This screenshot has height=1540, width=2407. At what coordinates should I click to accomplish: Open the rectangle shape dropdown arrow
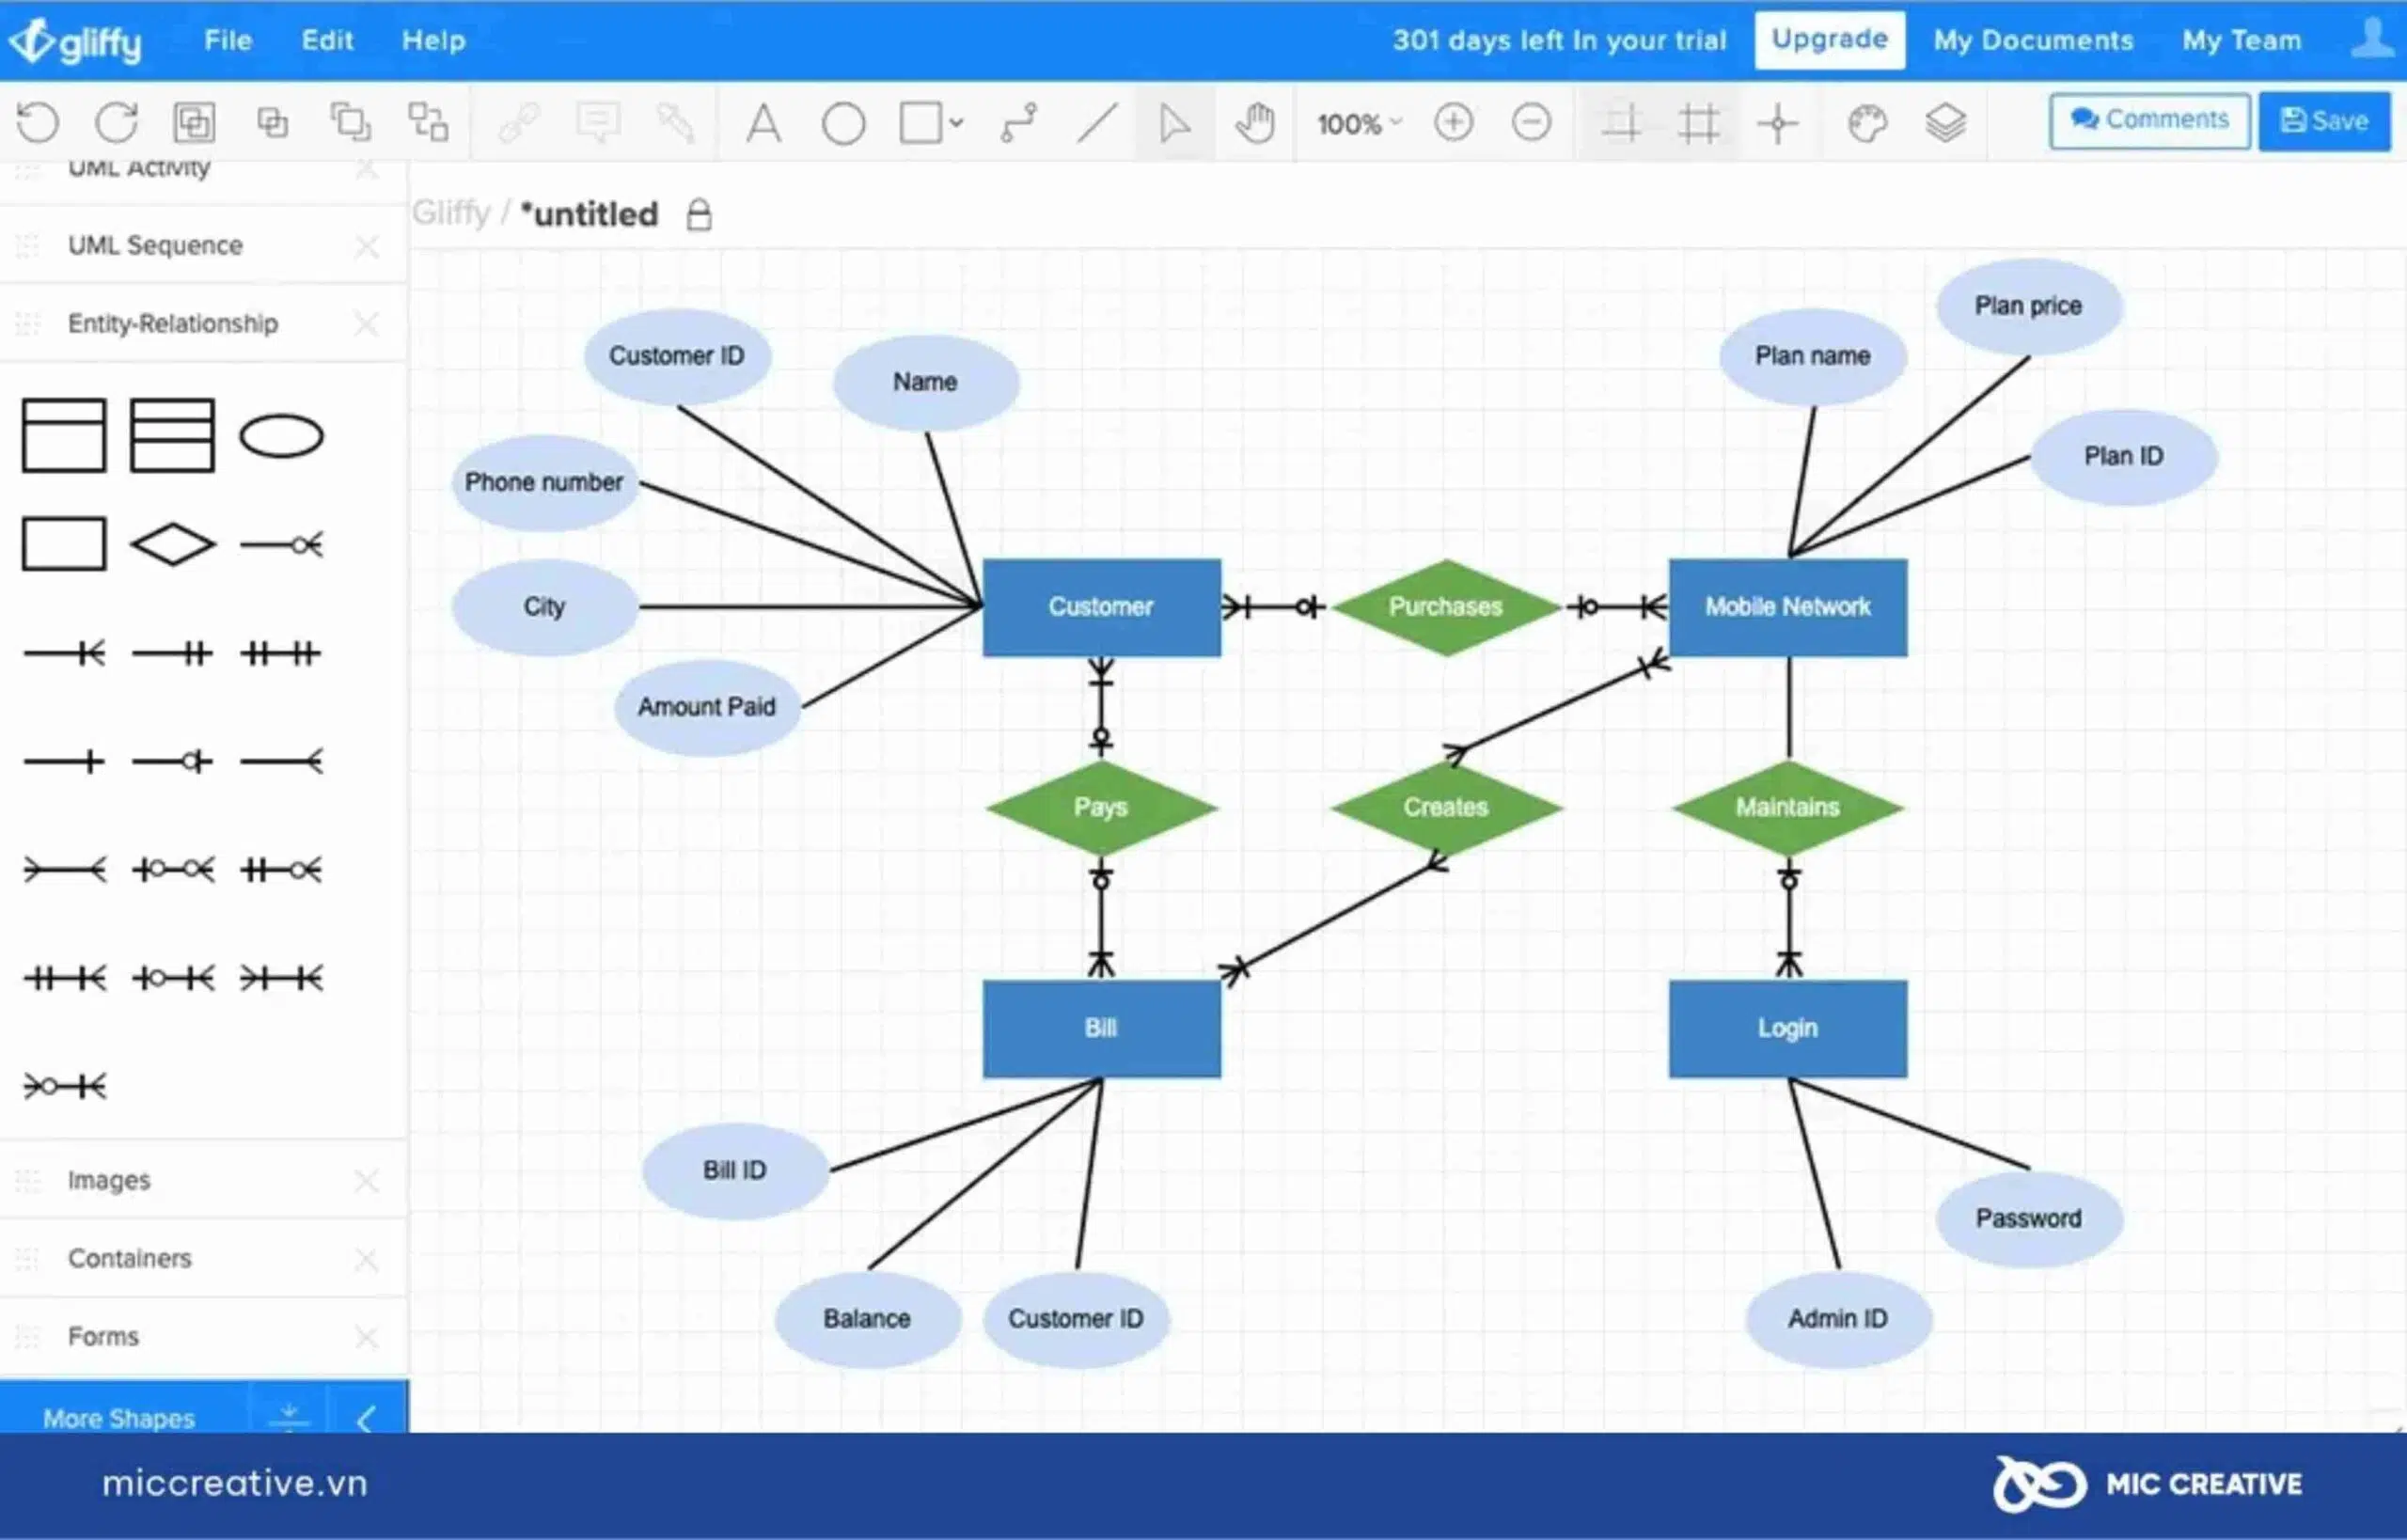(x=956, y=123)
